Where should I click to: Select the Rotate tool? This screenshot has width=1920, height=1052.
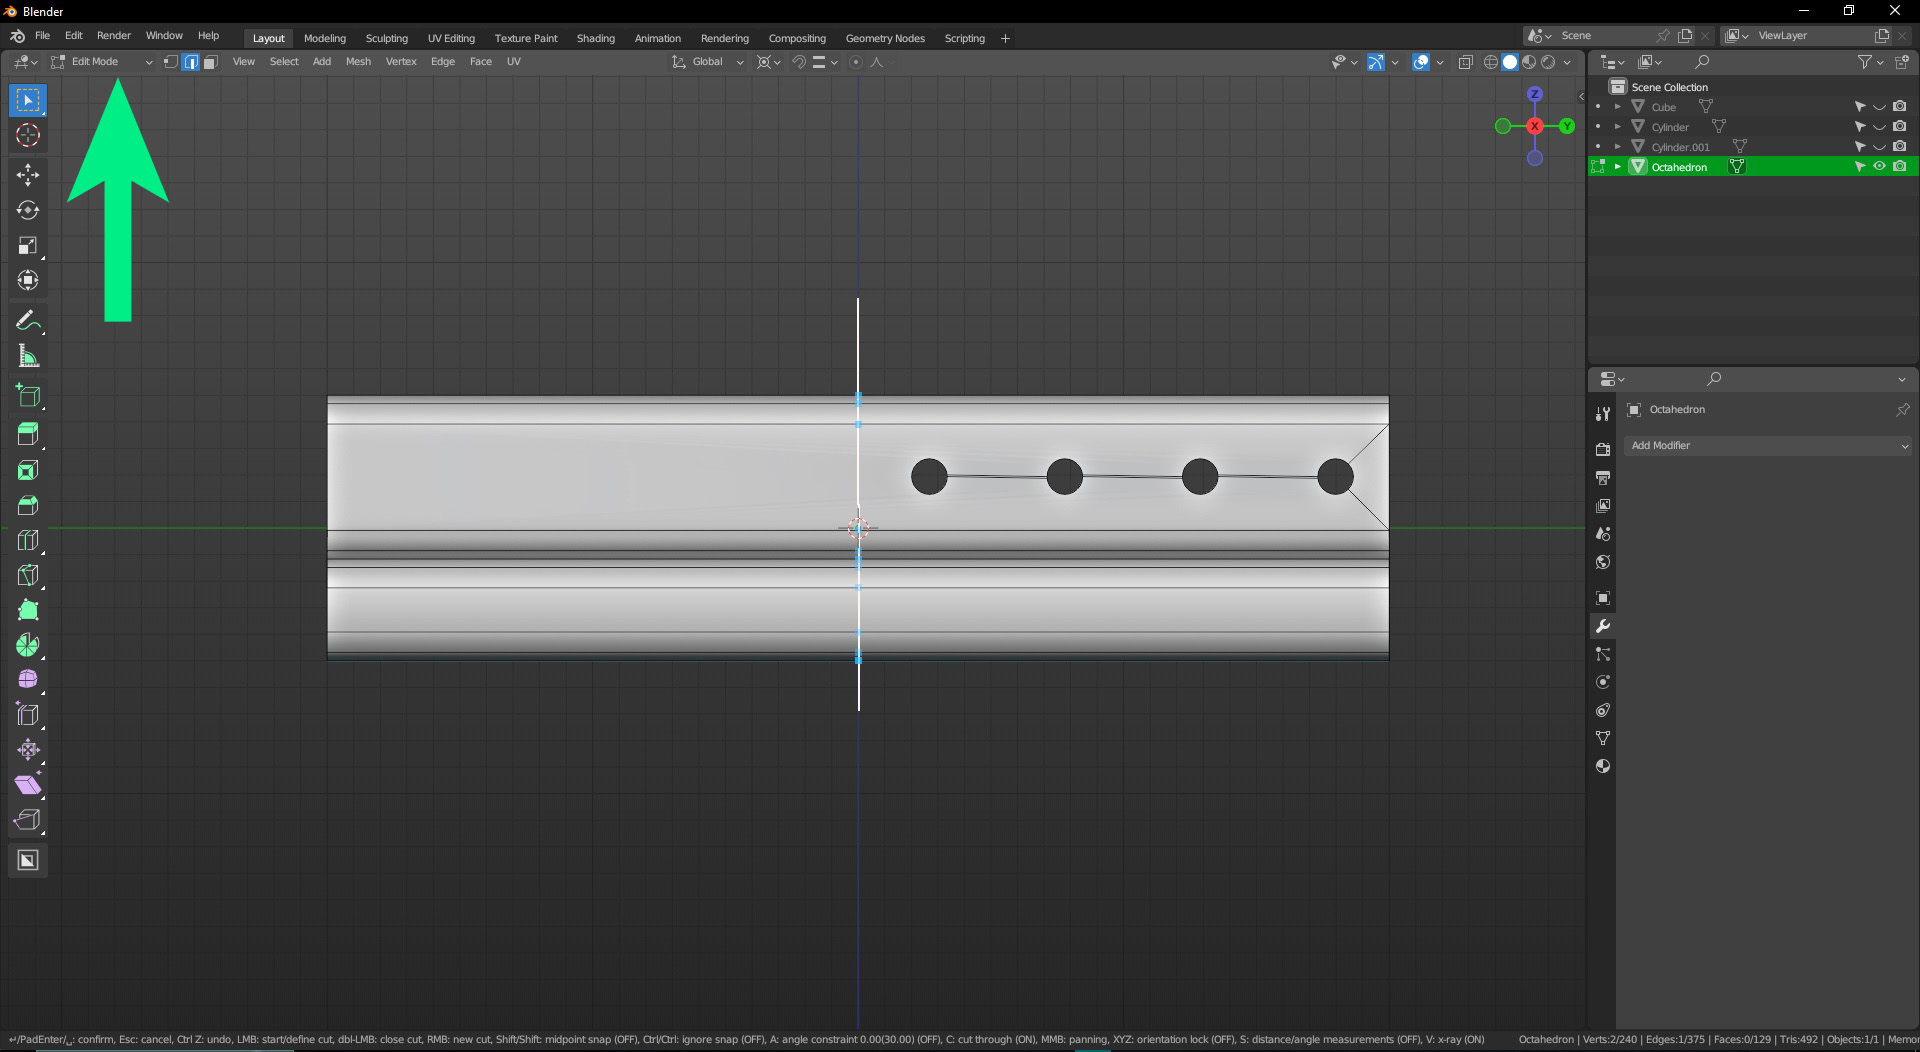[28, 211]
